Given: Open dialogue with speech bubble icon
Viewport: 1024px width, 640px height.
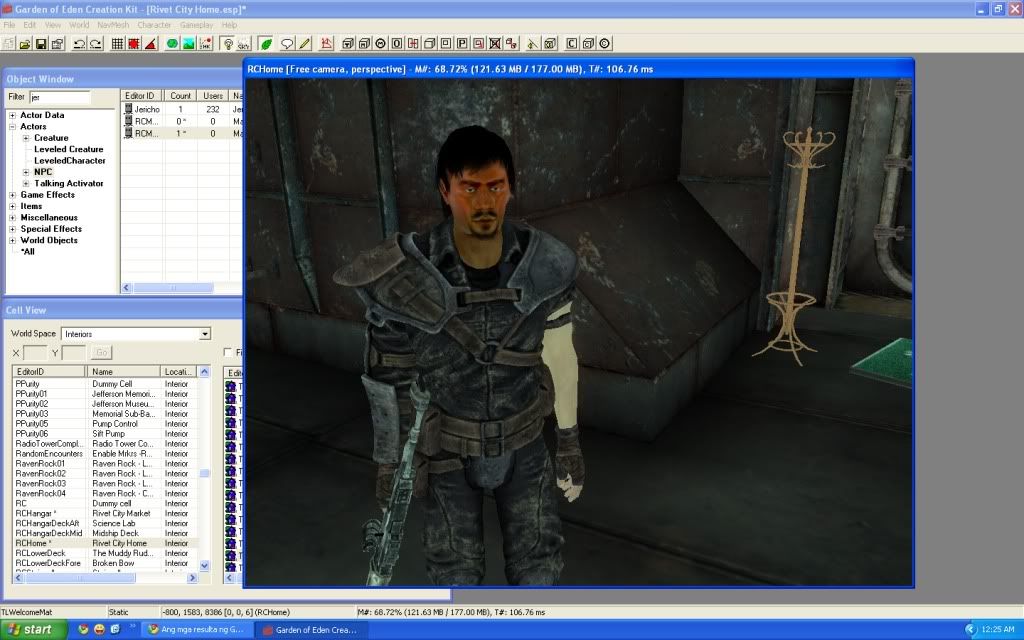Looking at the screenshot, I should point(287,44).
